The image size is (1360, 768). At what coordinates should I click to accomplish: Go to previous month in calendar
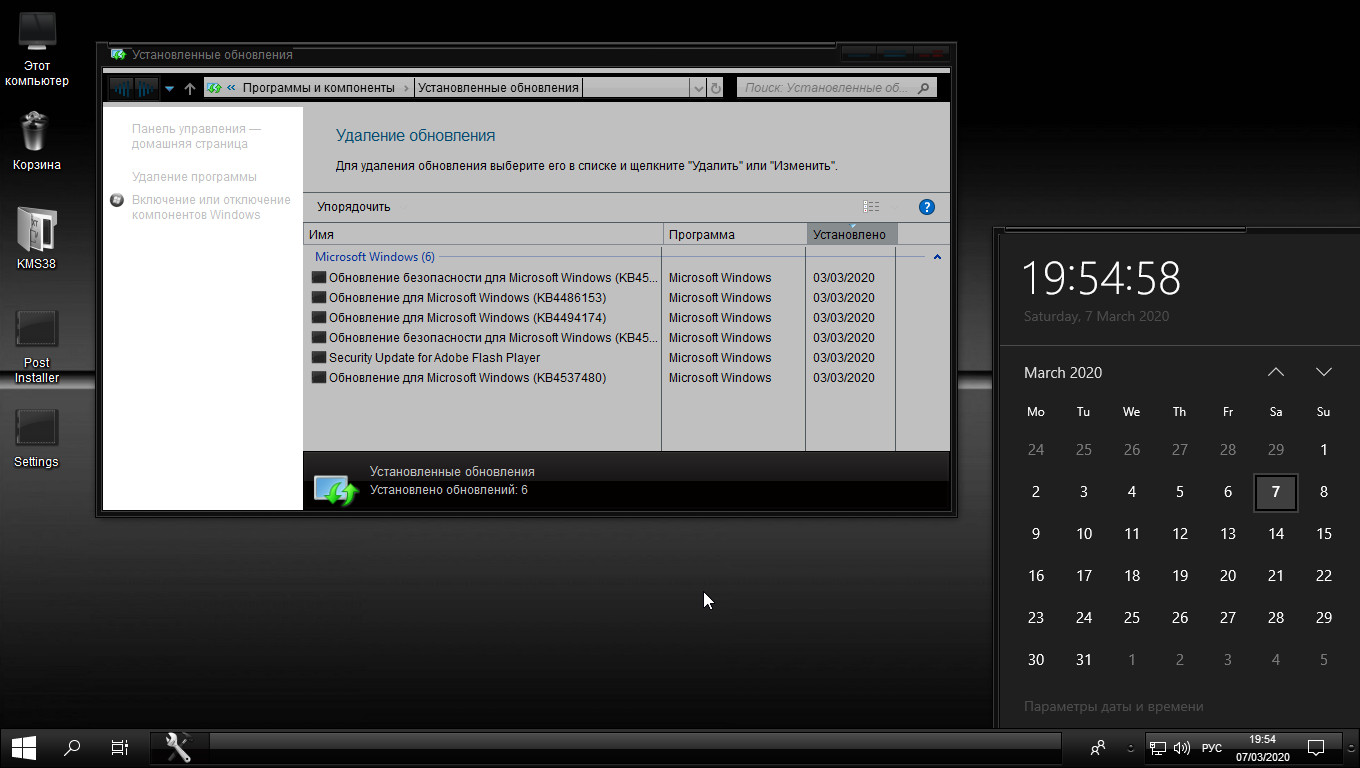click(x=1276, y=372)
